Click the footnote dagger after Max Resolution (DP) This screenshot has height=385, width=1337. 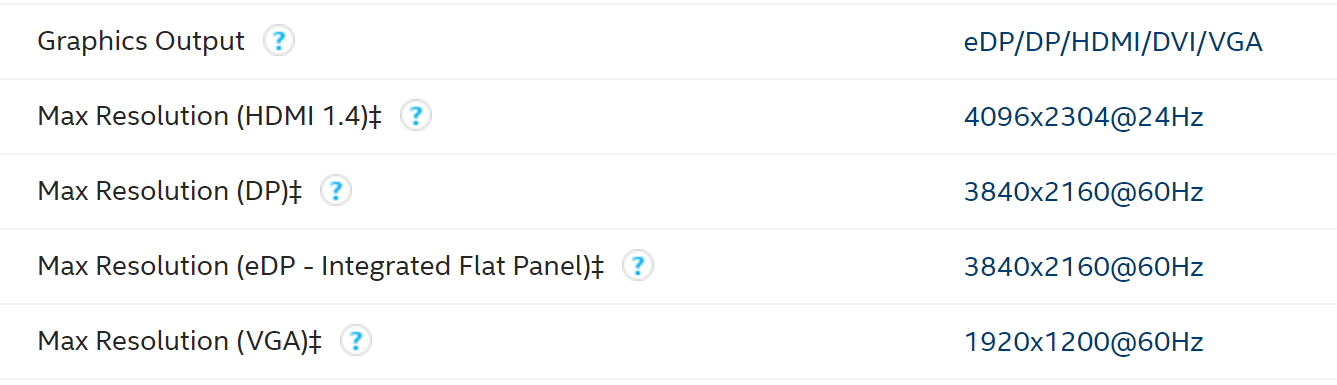point(295,191)
